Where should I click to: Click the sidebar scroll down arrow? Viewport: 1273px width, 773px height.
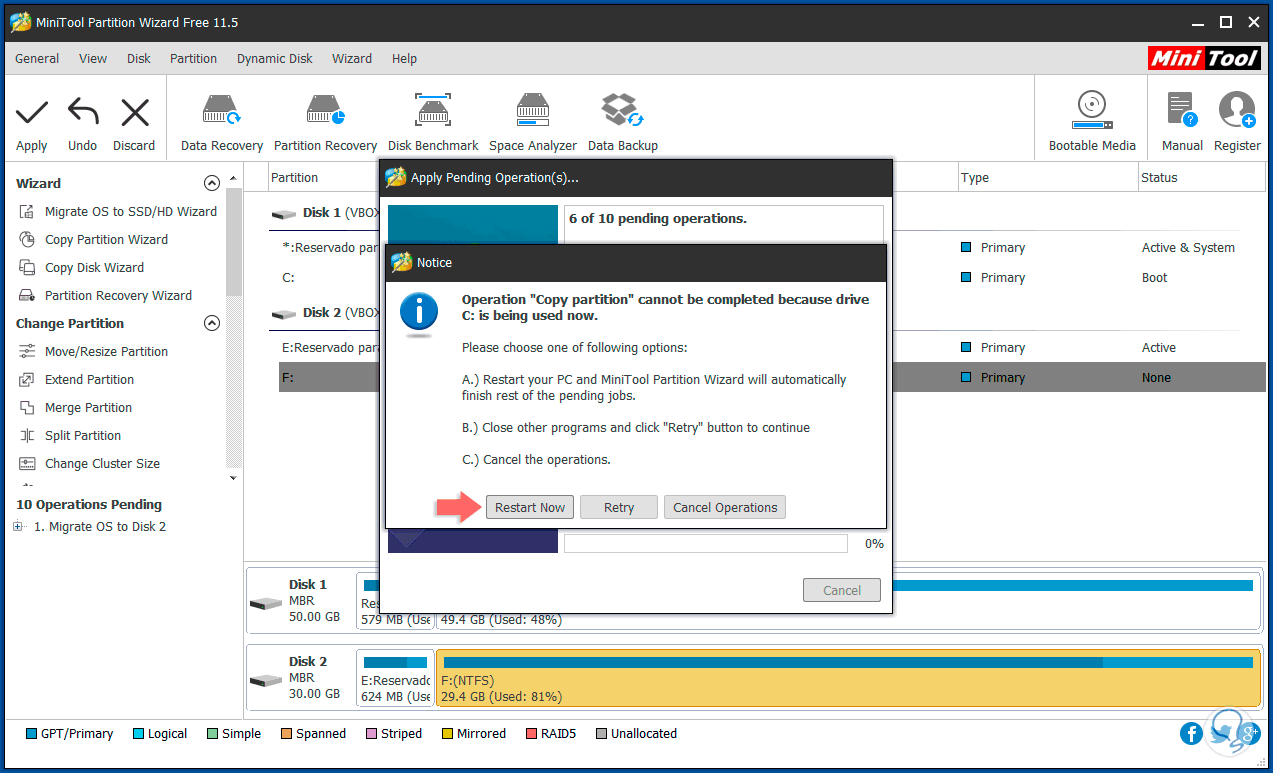coord(234,478)
